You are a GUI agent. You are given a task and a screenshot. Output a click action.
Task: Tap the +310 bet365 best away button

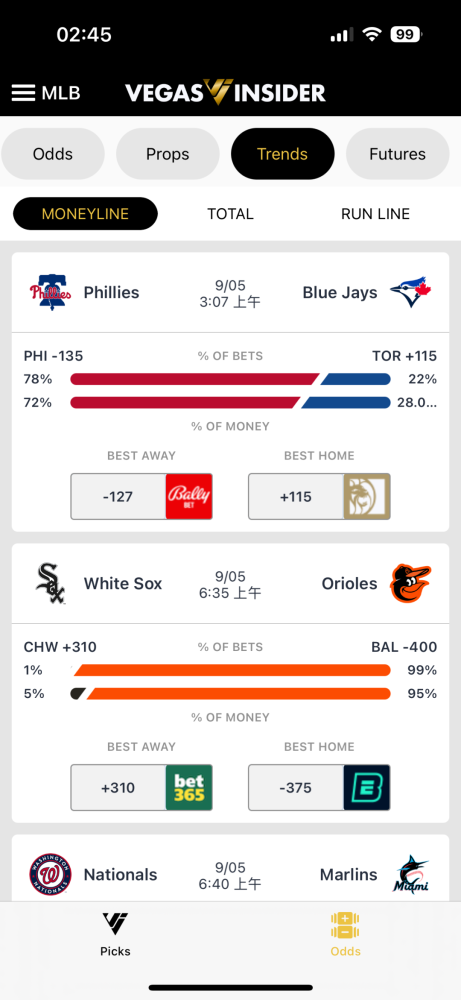pyautogui.click(x=142, y=788)
